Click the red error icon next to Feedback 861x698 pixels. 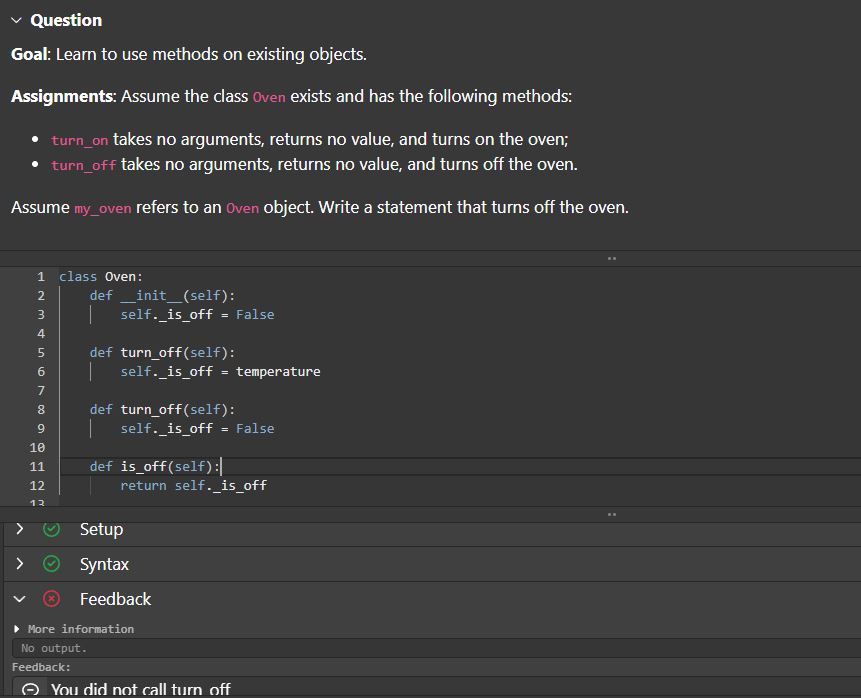51,598
